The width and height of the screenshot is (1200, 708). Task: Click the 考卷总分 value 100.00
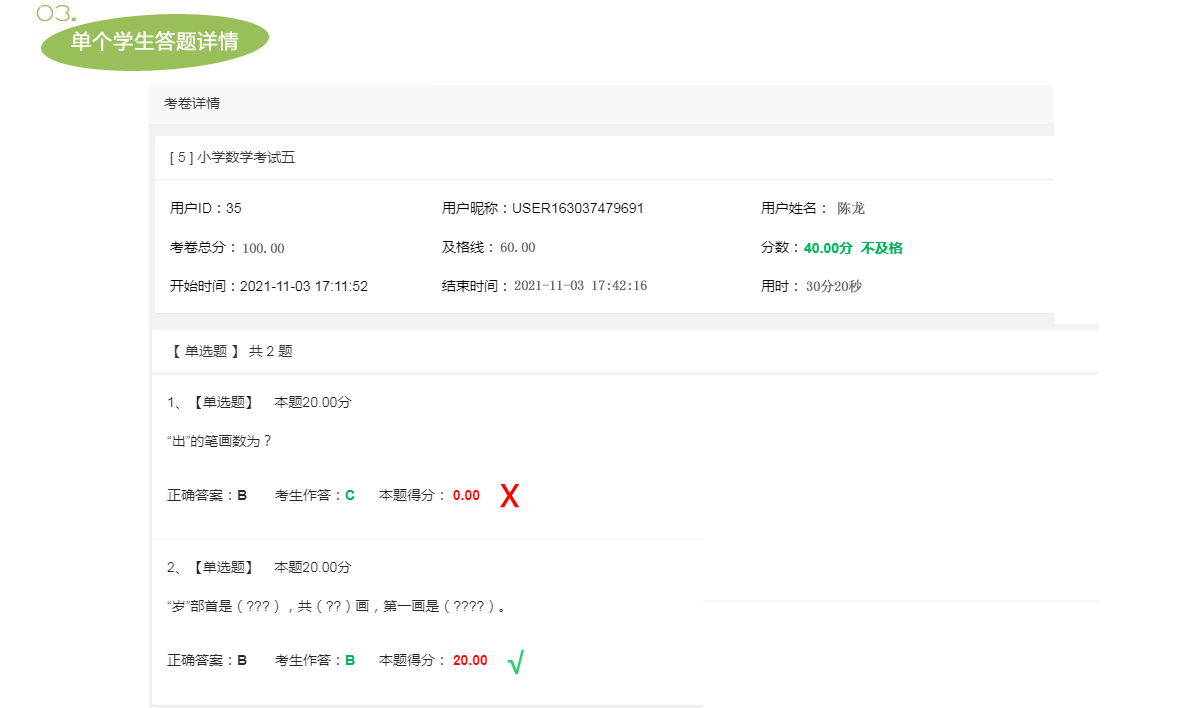click(263, 248)
